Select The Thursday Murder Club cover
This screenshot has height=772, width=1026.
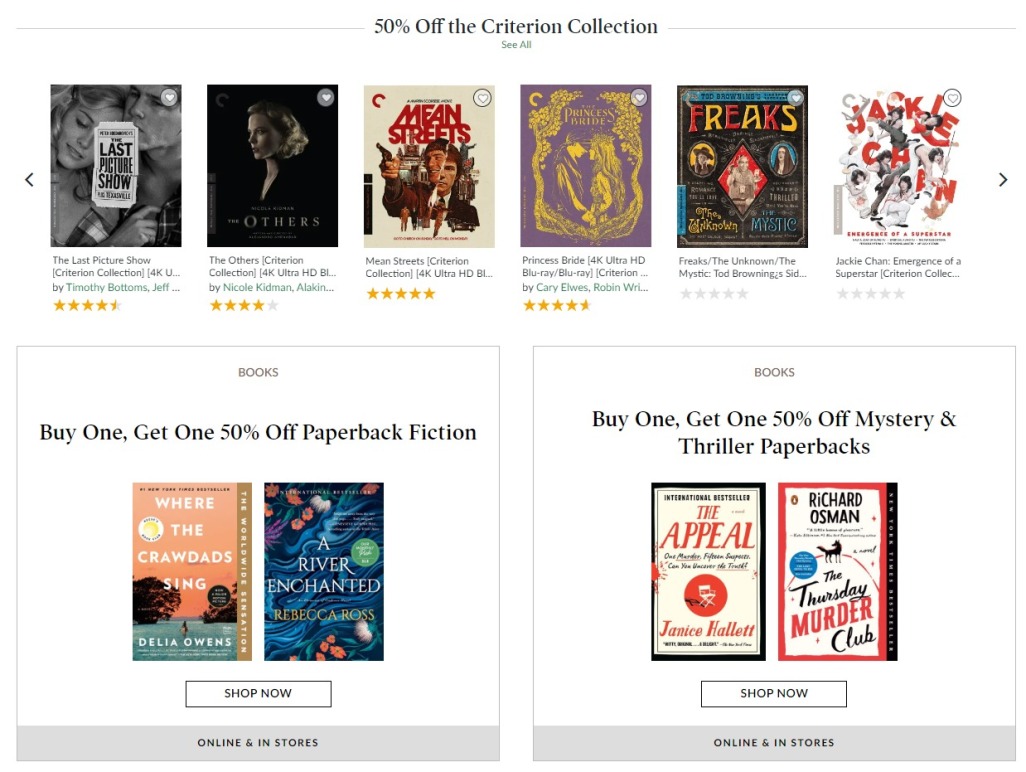click(x=838, y=570)
